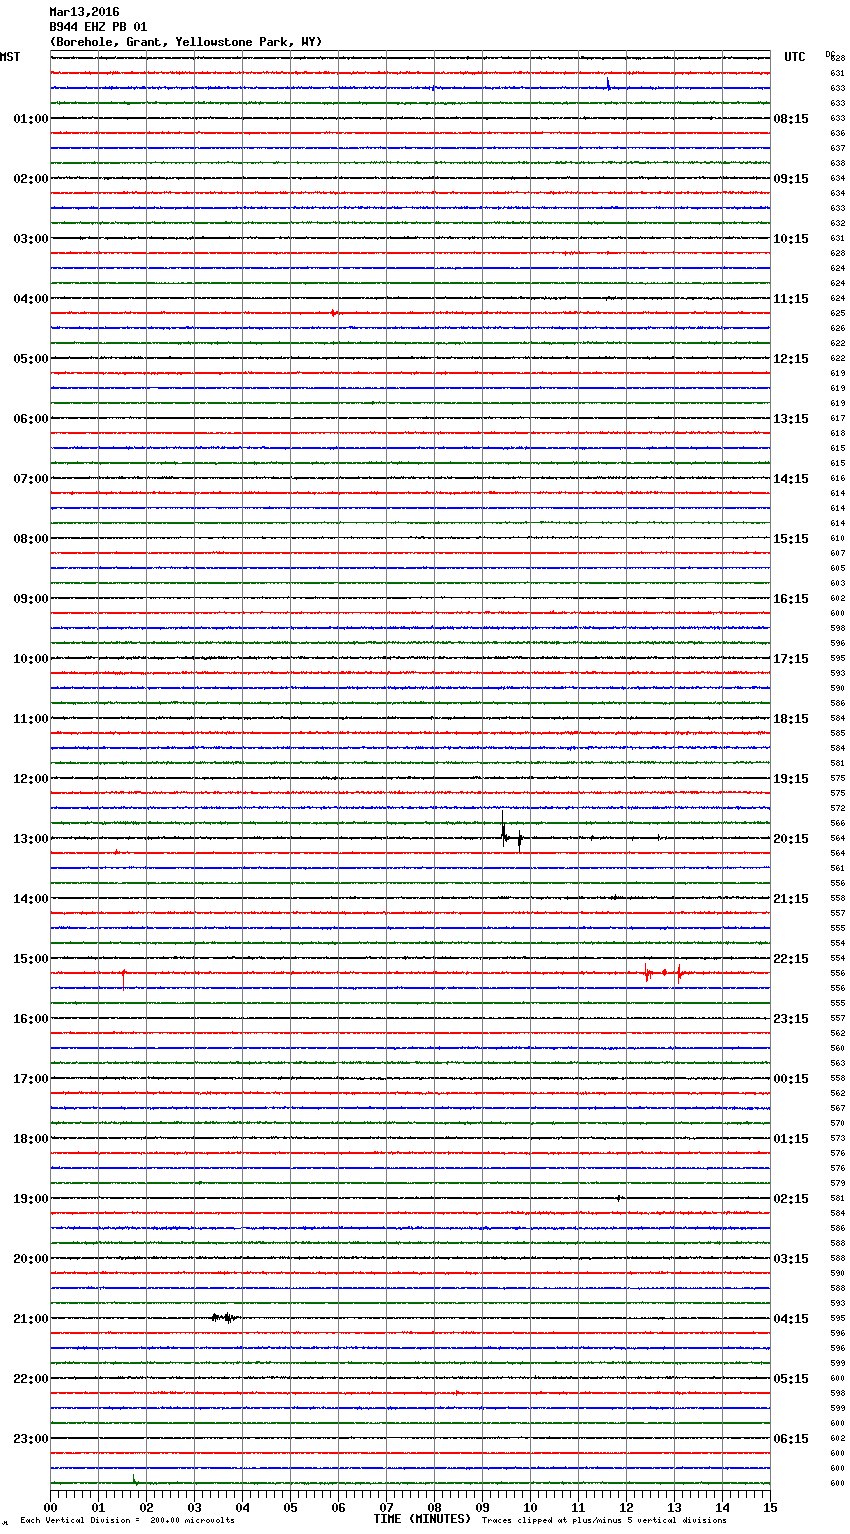
Task: Select the 06:00 MST time label
Action: tap(31, 419)
